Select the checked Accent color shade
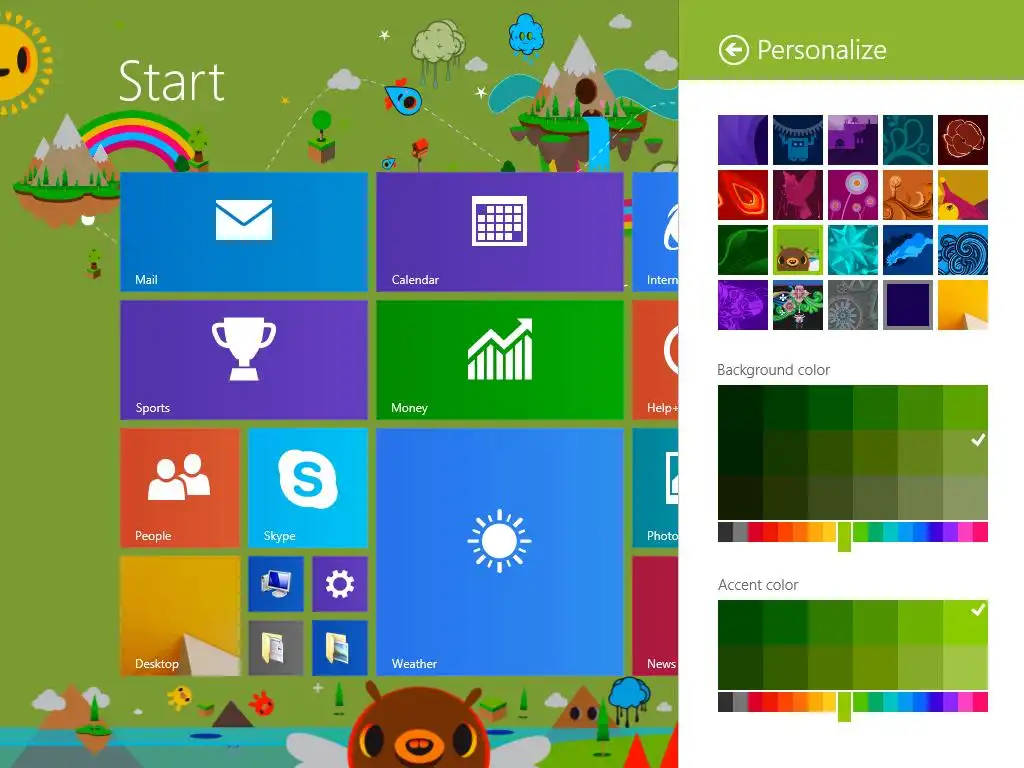Screen dimensions: 1024x768 [x=965, y=622]
